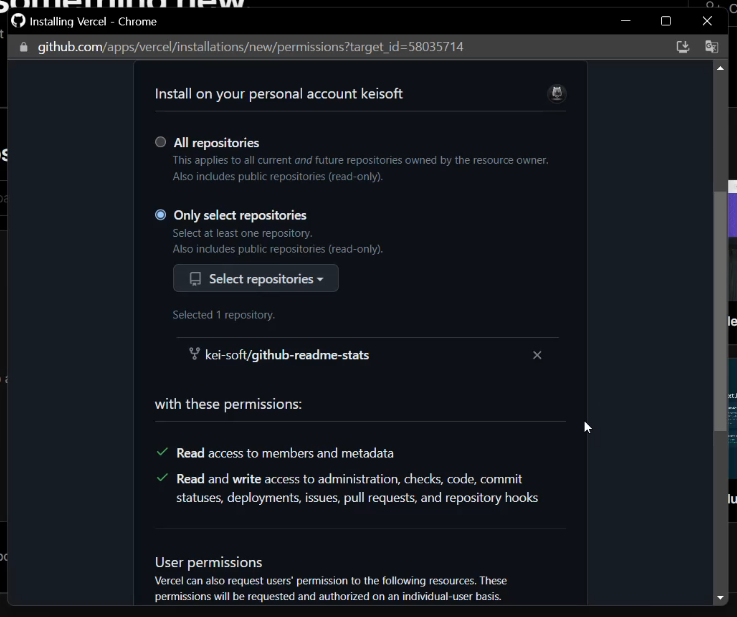Click scrollbar down arrow

click(720, 598)
